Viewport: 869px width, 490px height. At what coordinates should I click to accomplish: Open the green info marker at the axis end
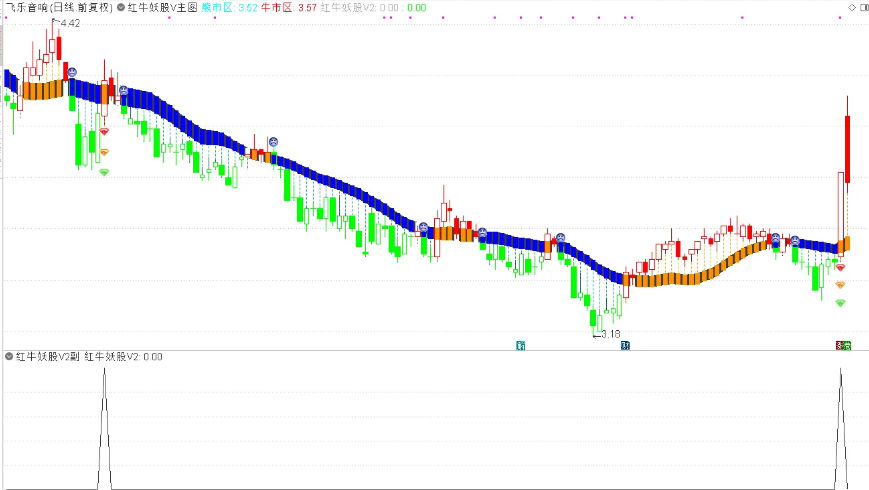coord(847,346)
